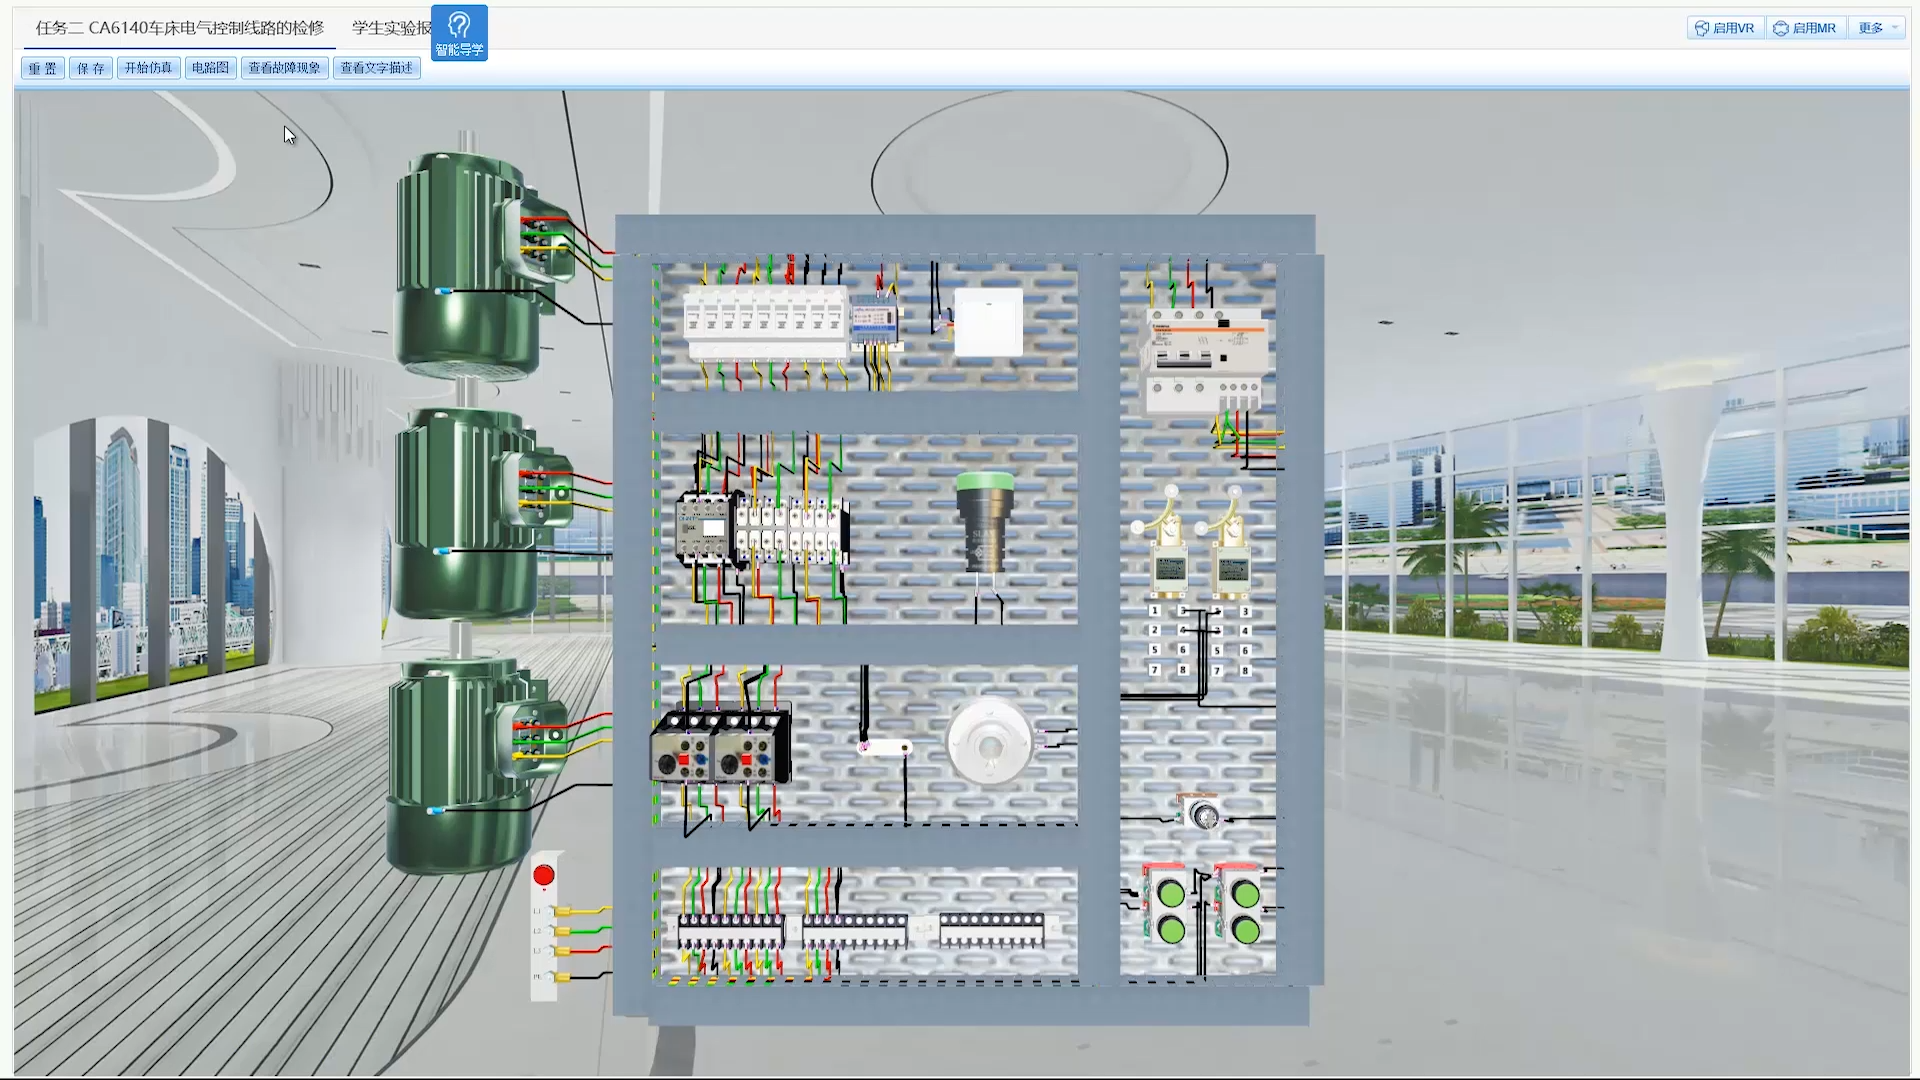View fault phenomenon via 查看故障现象
The height and width of the screenshot is (1080, 1920).
(284, 68)
